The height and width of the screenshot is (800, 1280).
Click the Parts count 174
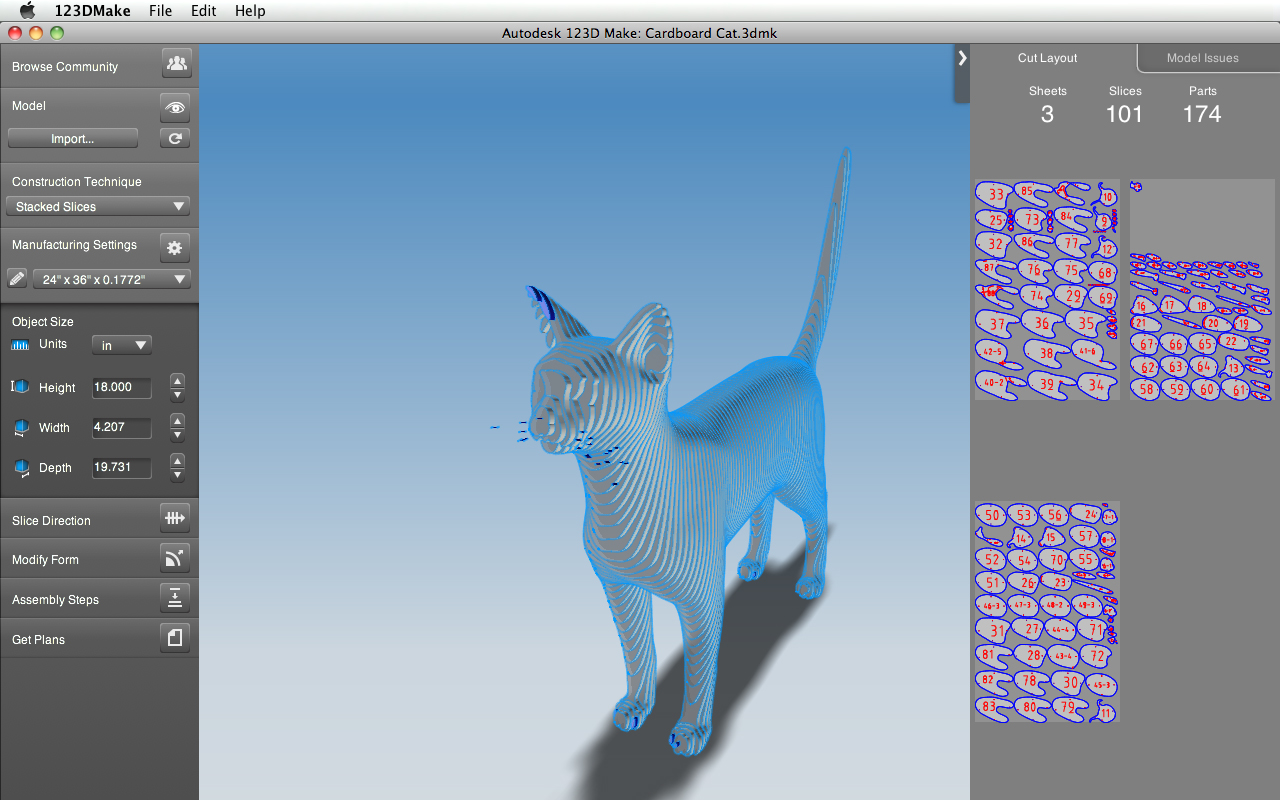1202,114
